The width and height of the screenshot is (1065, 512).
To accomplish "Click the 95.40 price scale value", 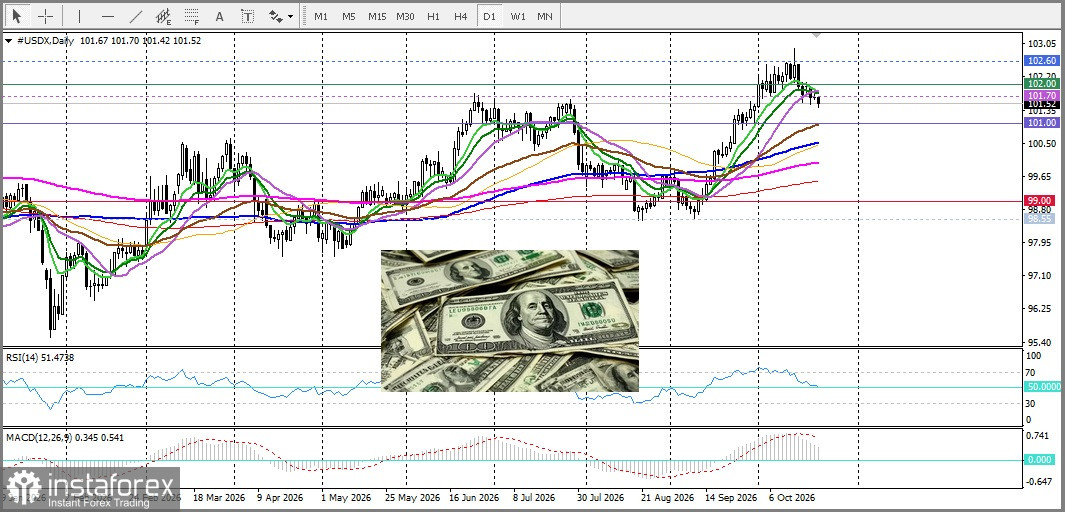I will (x=1041, y=342).
